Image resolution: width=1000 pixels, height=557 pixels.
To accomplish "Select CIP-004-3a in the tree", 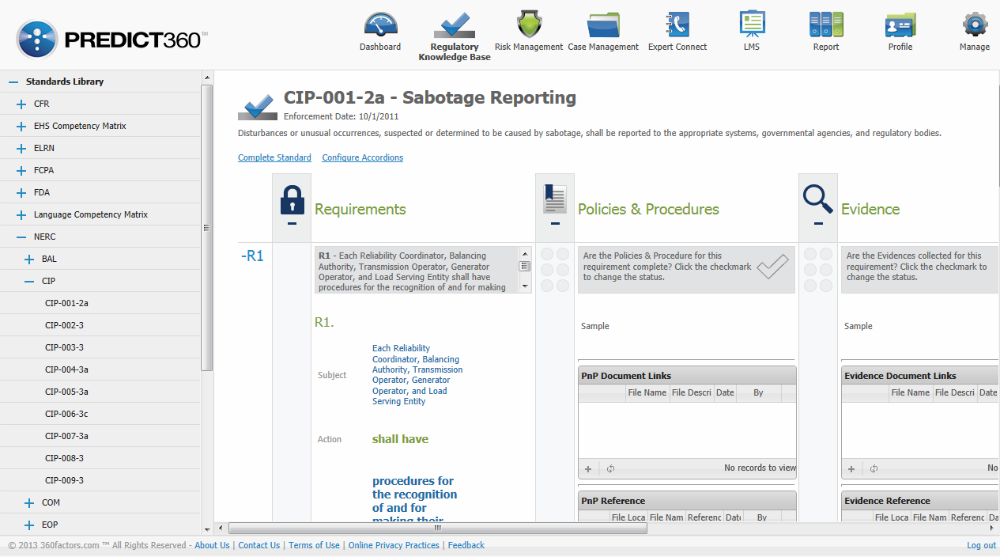I will click(66, 369).
